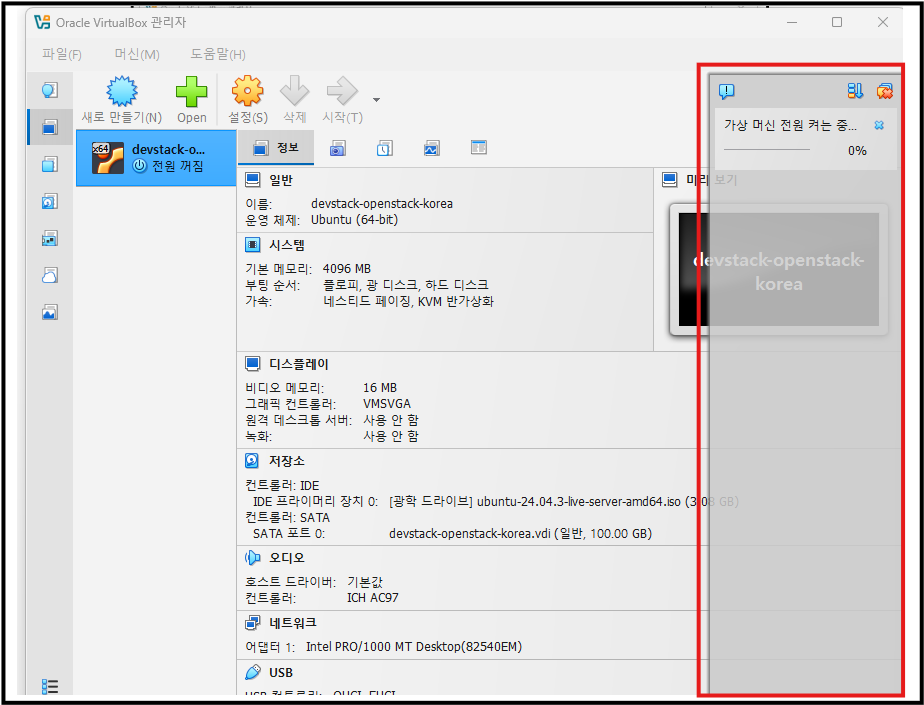The image size is (924, 705).
Task: Click the devstack-openstack-korea preview thumbnail
Action: [778, 269]
